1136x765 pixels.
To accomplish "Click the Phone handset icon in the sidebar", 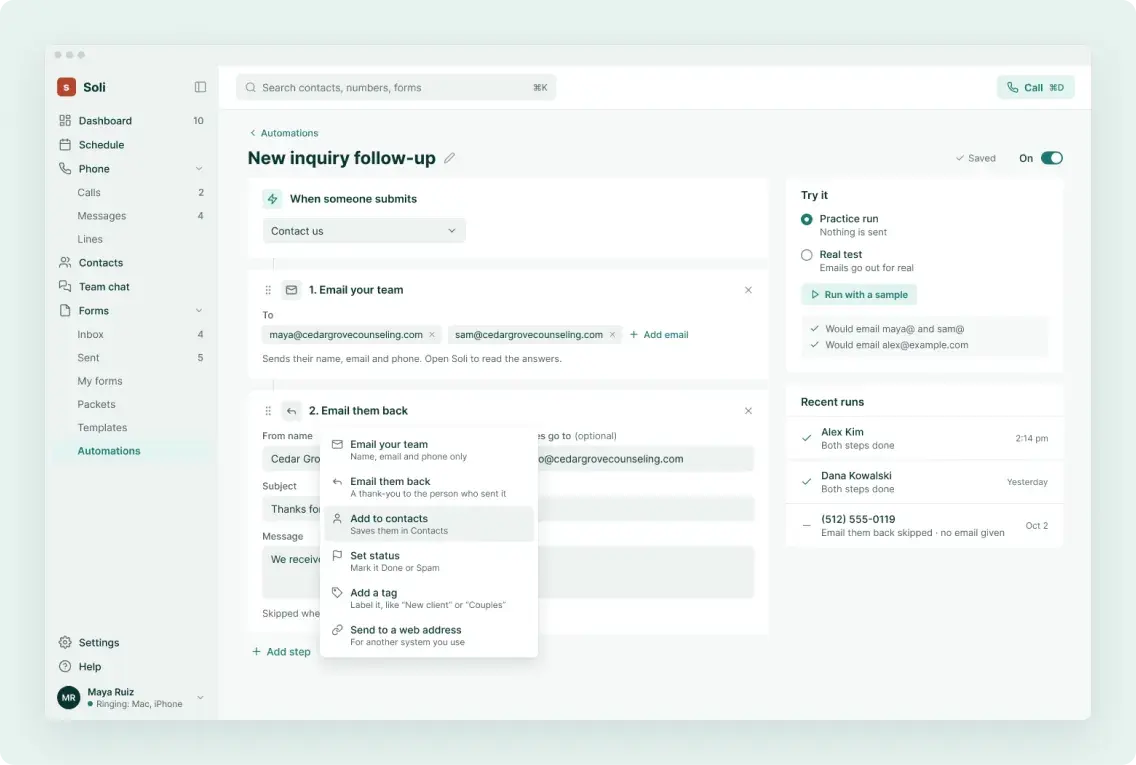I will 65,168.
